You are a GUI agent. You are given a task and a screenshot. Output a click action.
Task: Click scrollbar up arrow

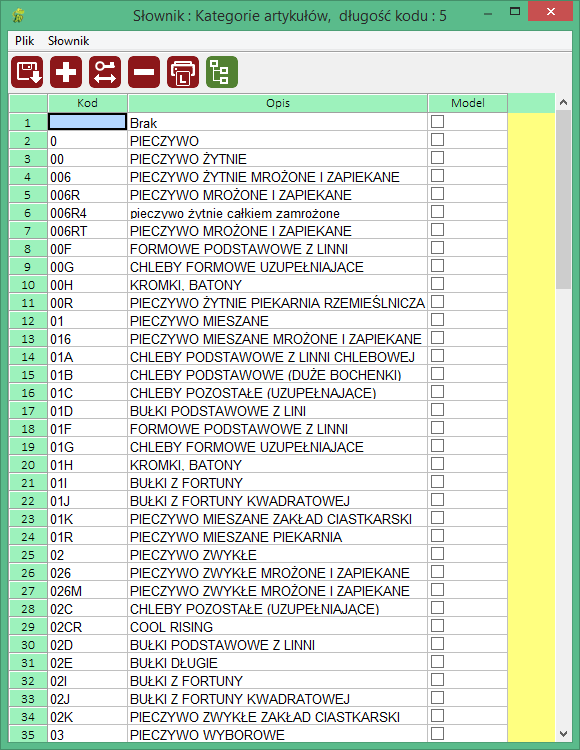[x=563, y=102]
